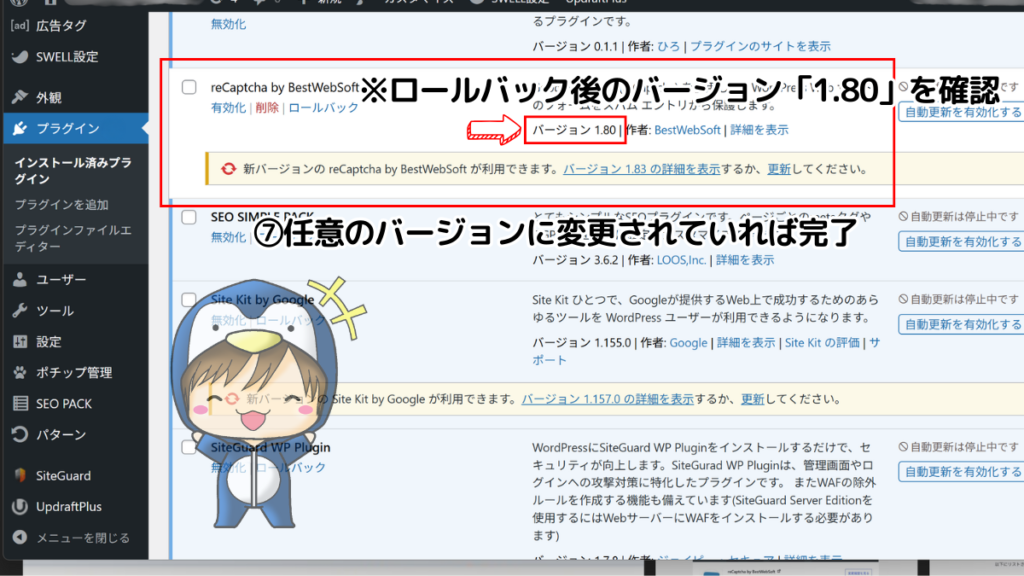
Task: Open UpdraftPlus in the sidebar
Action: (69, 506)
